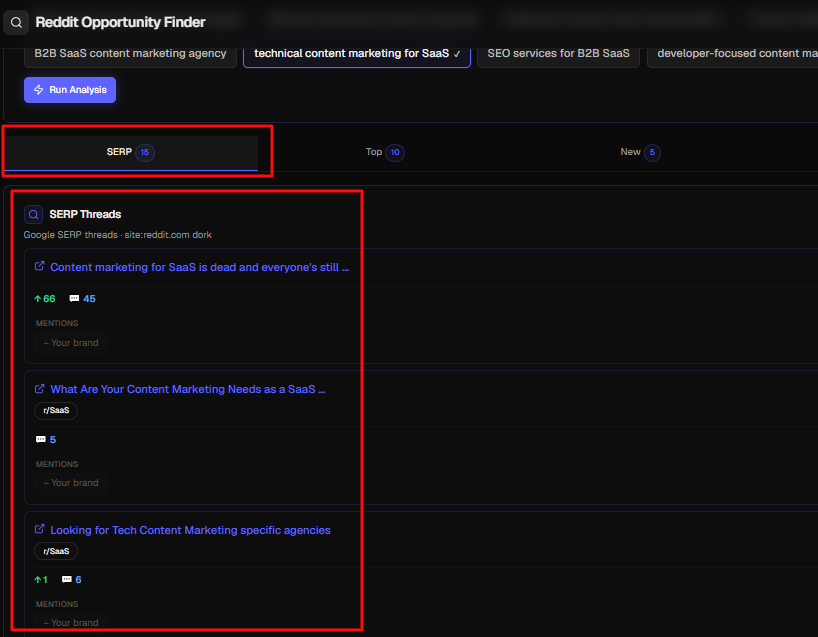This screenshot has width=818, height=637.
Task: Click upvote arrow next to 66
Action: 38,298
